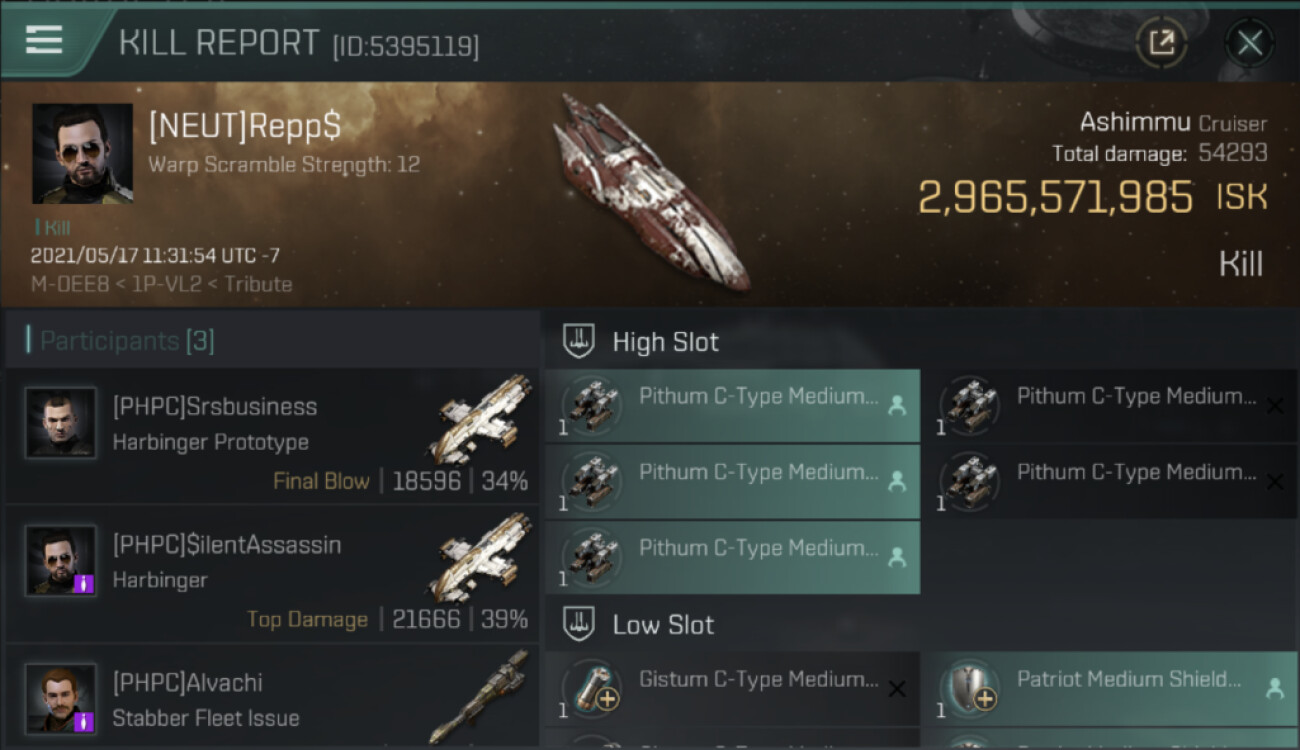Open Srsbusiness pilot portrait
Image resolution: width=1300 pixels, height=750 pixels.
point(61,424)
